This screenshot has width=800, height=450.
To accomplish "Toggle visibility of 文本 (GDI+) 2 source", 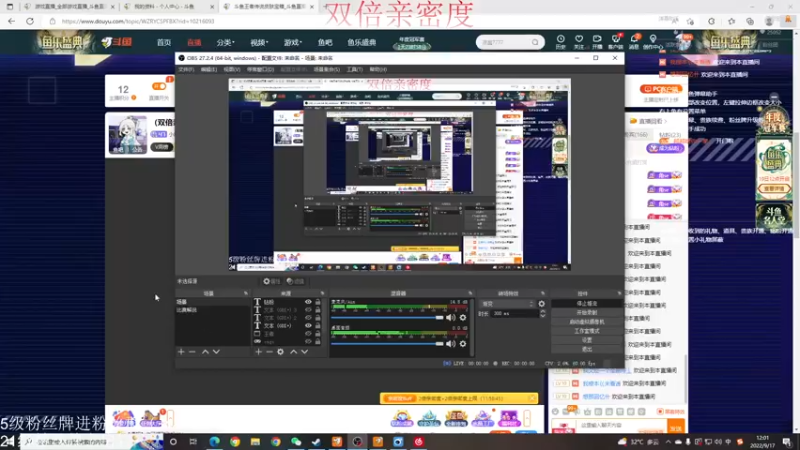I will (x=308, y=317).
